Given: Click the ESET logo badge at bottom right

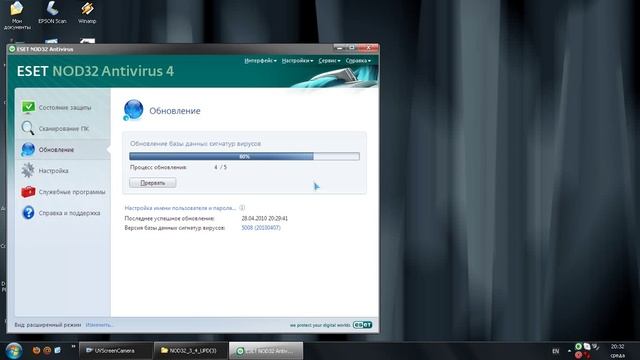Looking at the screenshot, I should 362,325.
